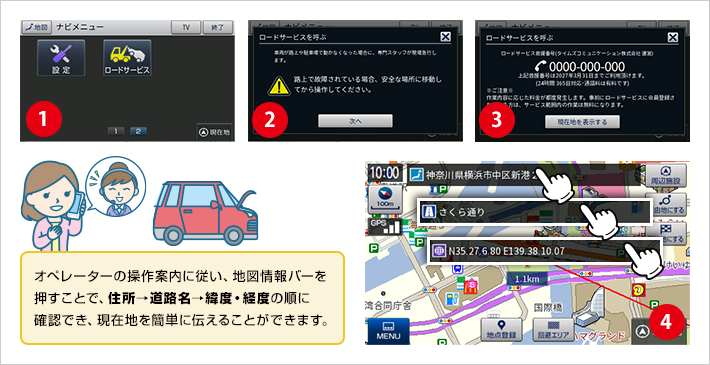Tap the 現在地 button in navi menu
The image size is (710, 365).
click(215, 133)
